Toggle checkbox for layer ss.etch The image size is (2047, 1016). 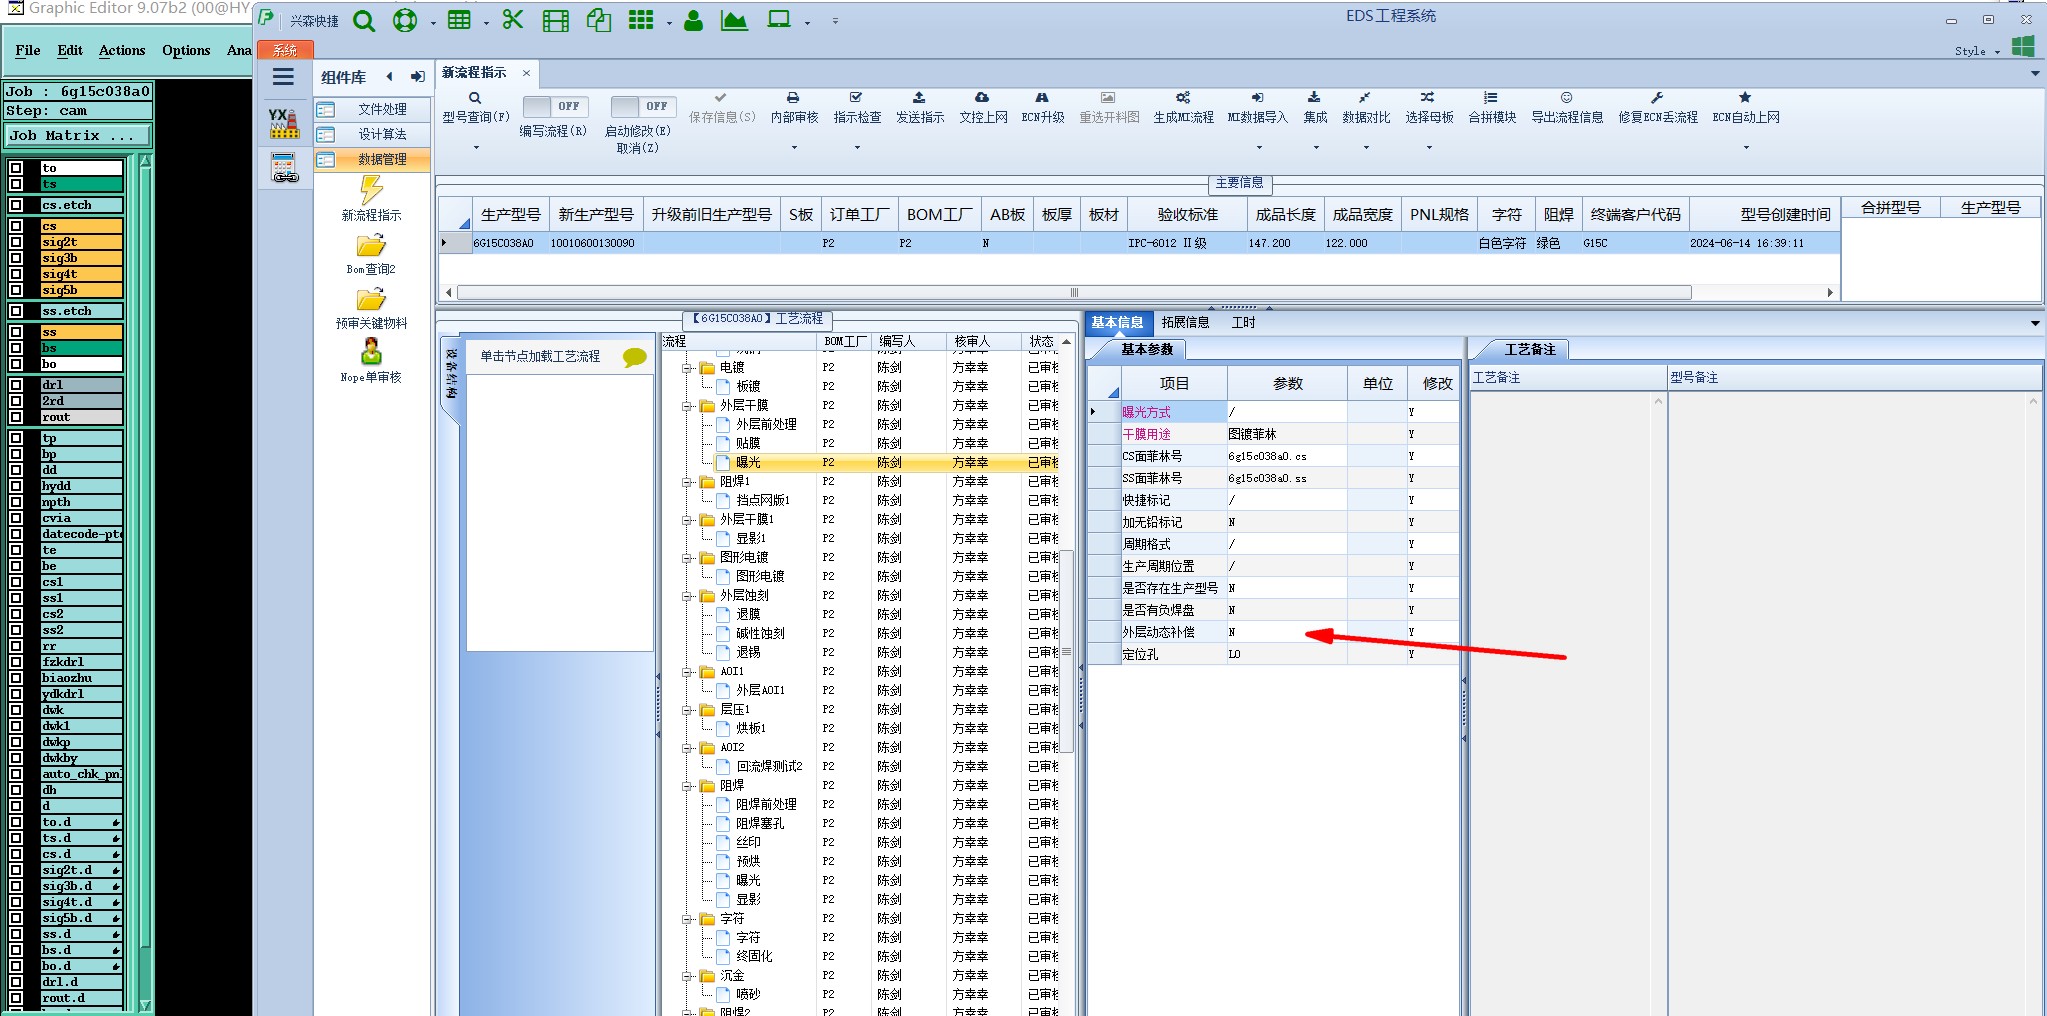click(x=16, y=311)
